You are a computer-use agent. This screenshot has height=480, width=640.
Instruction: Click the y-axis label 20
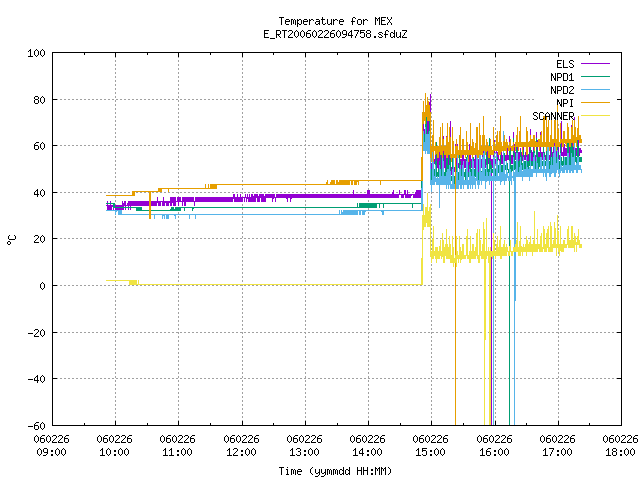(x=39, y=239)
